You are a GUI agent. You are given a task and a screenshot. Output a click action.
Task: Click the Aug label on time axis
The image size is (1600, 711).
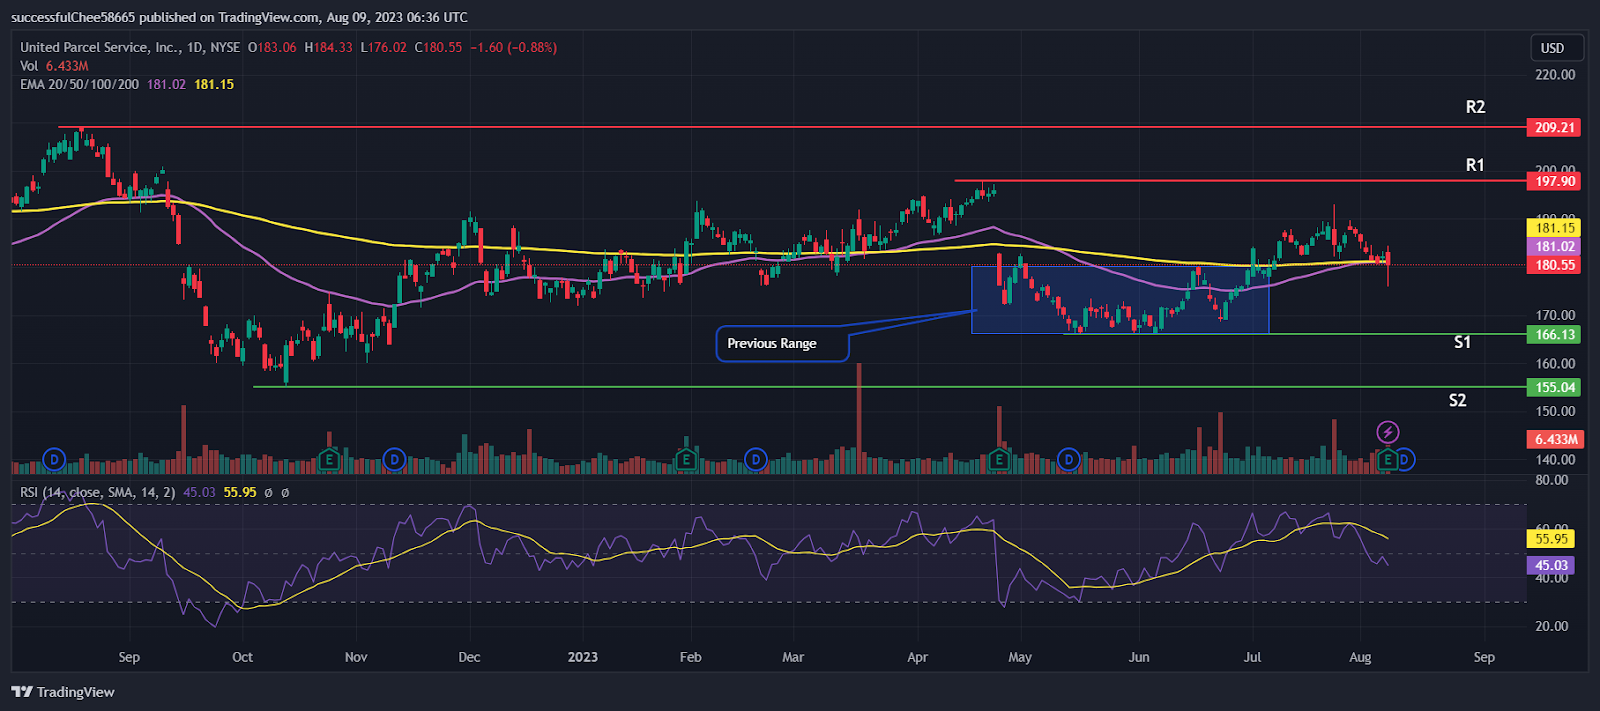[1360, 657]
